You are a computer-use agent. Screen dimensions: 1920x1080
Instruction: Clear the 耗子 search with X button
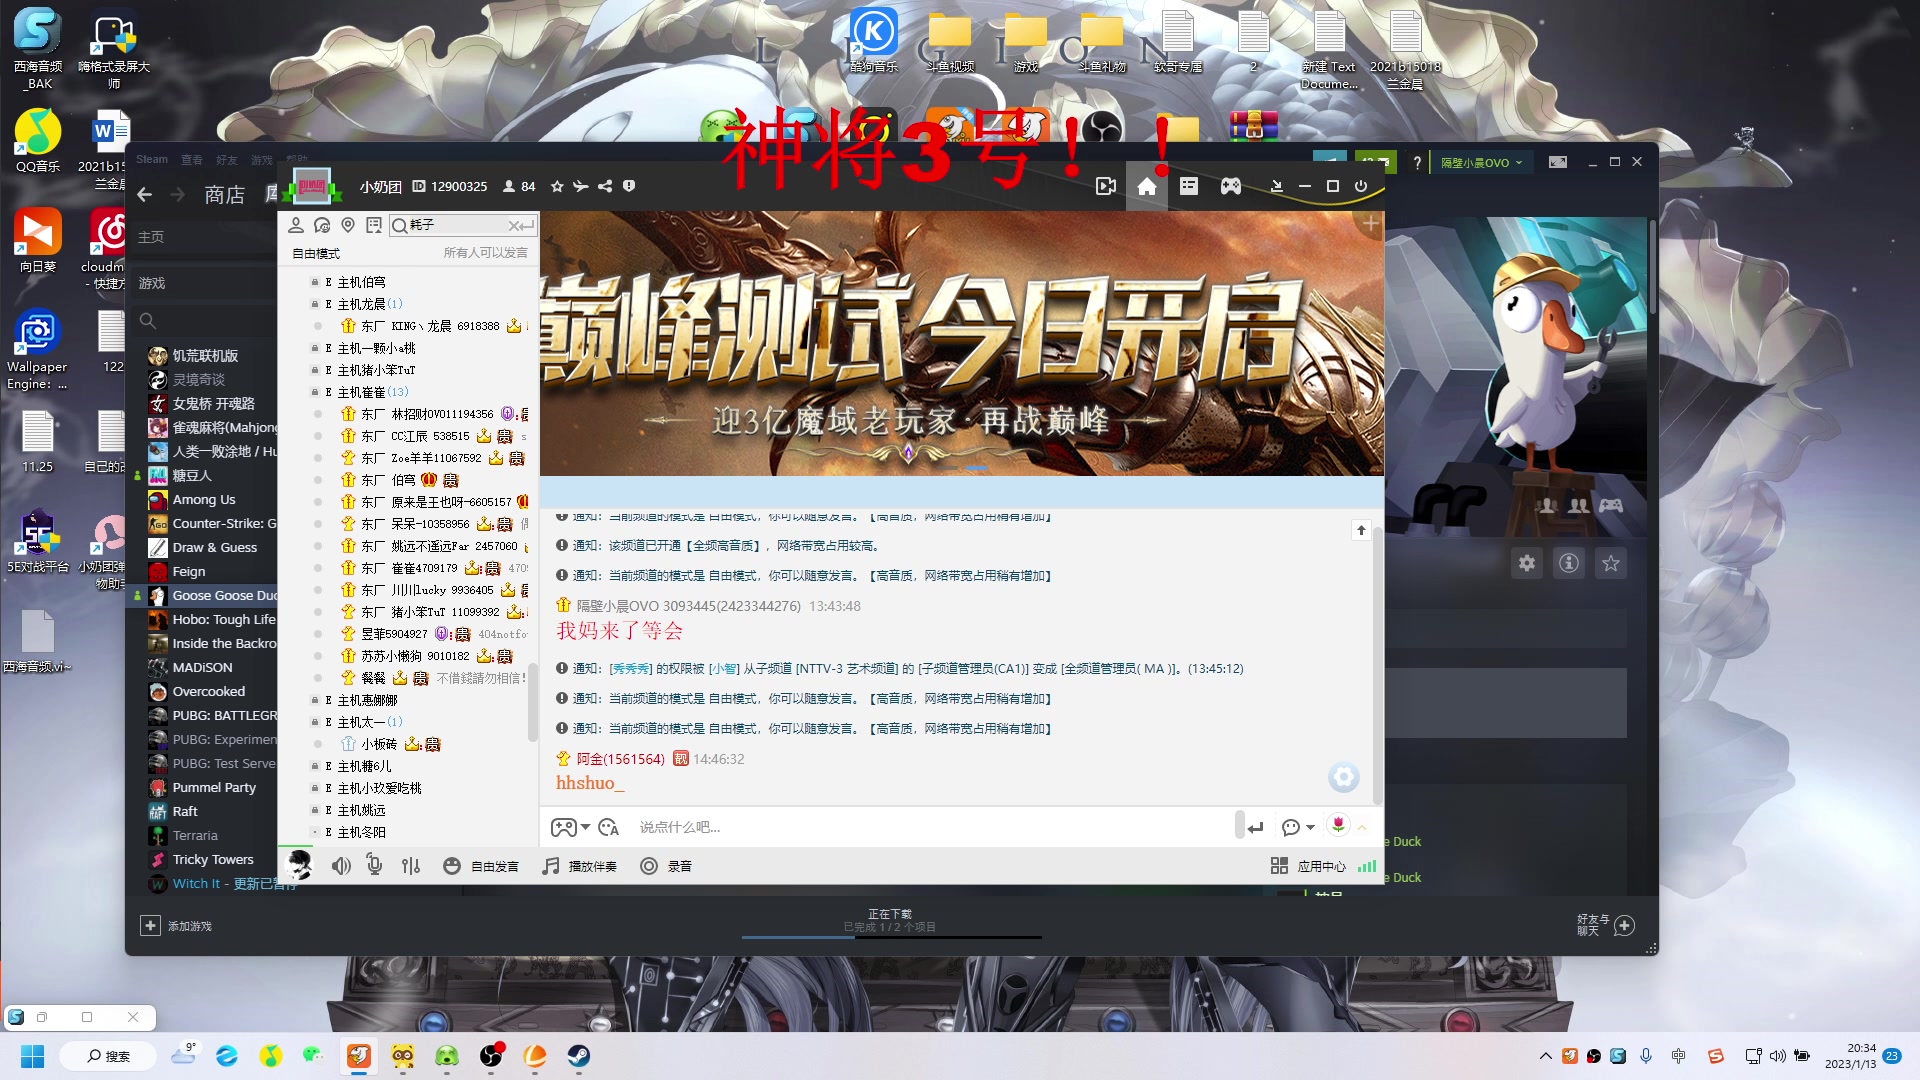click(x=513, y=225)
